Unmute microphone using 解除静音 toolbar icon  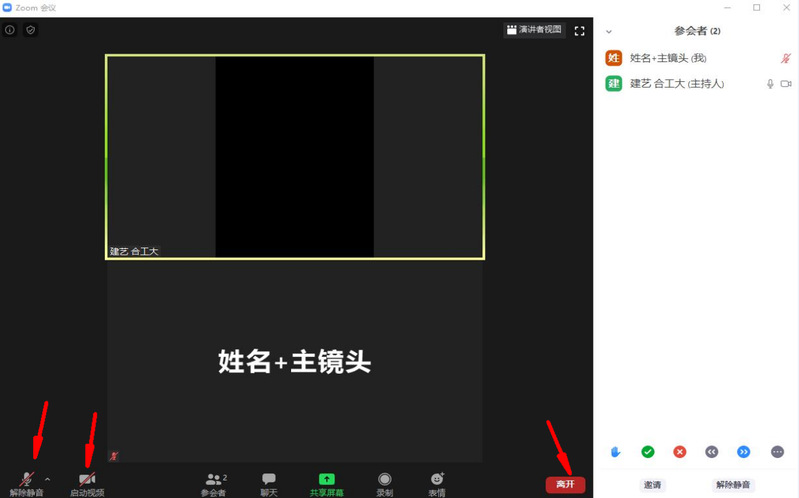(x=26, y=480)
